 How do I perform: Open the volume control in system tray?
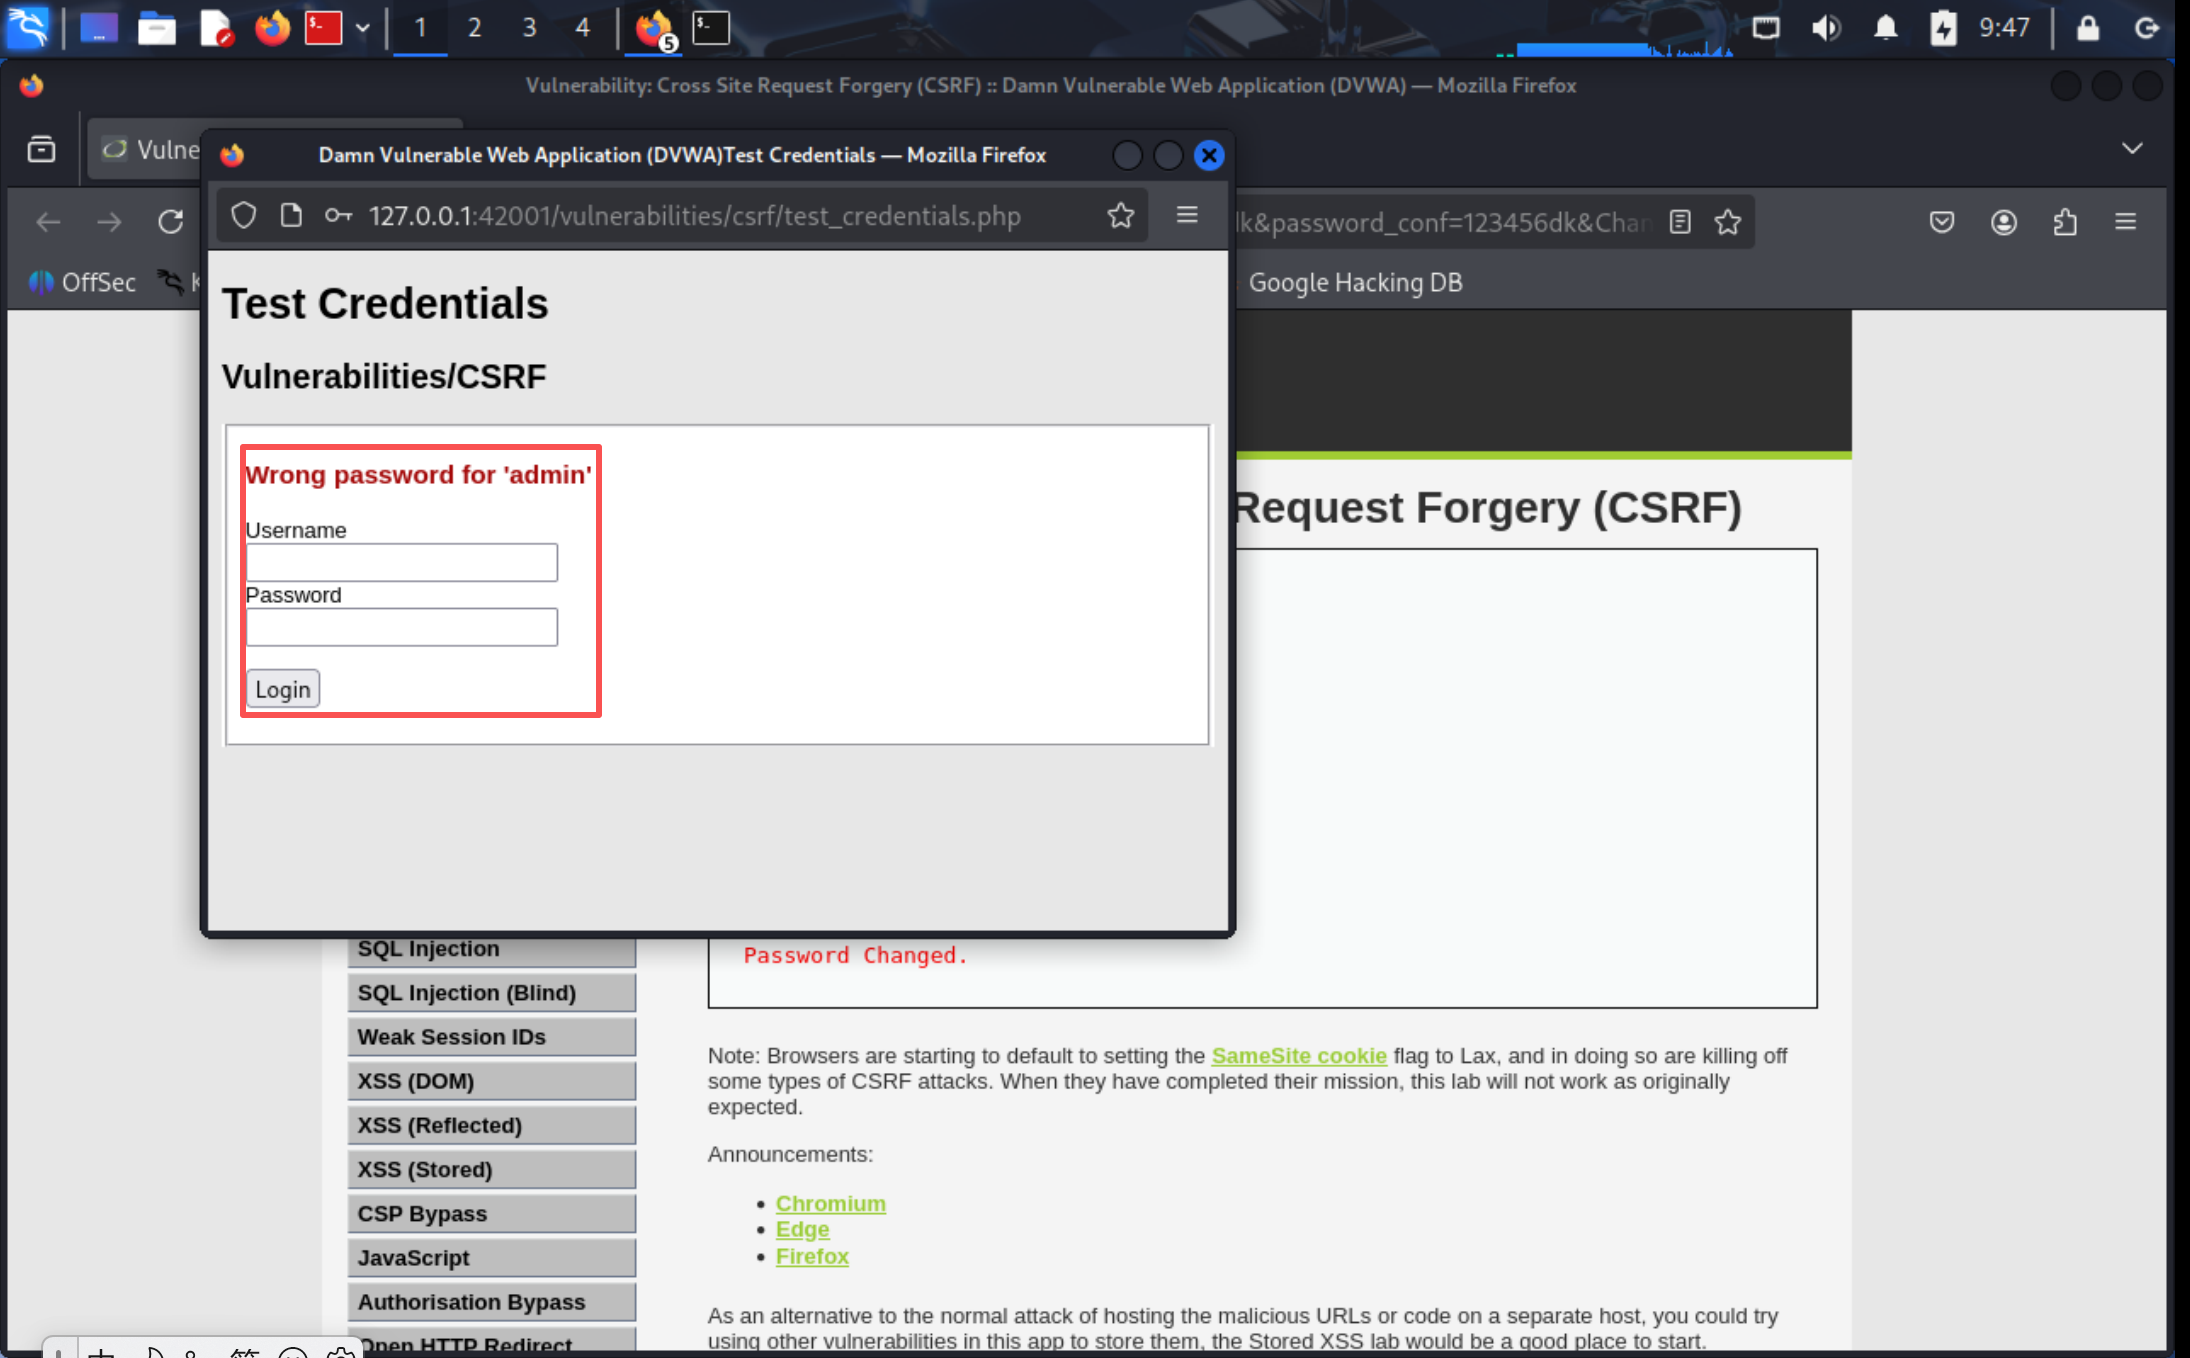pyautogui.click(x=1825, y=28)
